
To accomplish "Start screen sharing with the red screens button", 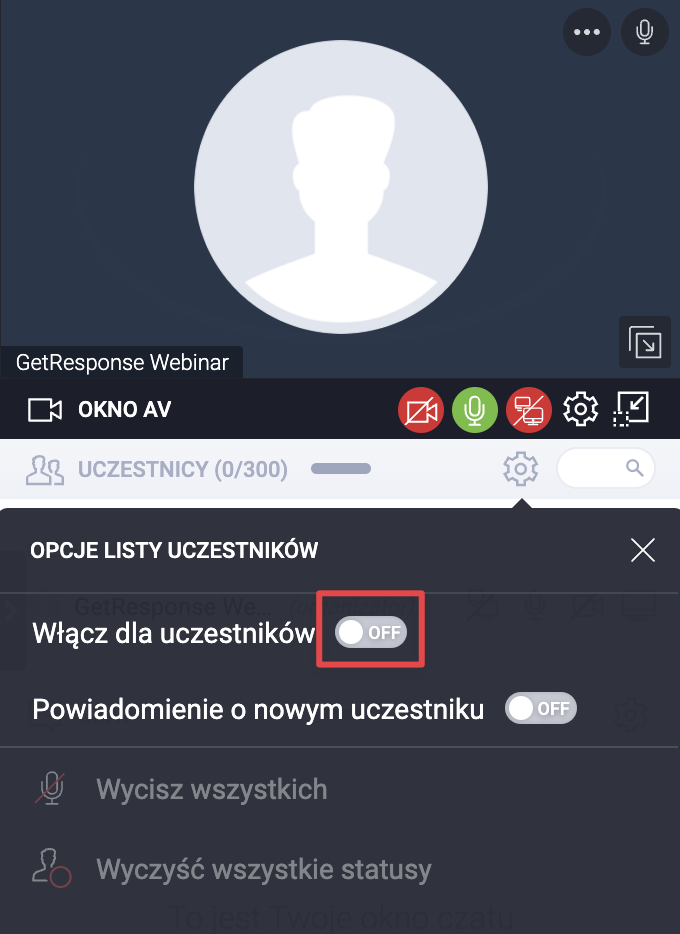I will pyautogui.click(x=529, y=410).
